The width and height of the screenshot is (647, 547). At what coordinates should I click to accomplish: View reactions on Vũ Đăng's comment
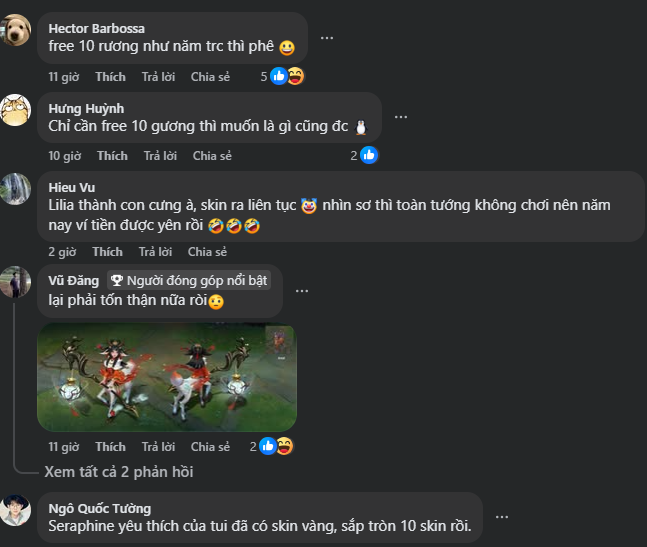[276, 446]
